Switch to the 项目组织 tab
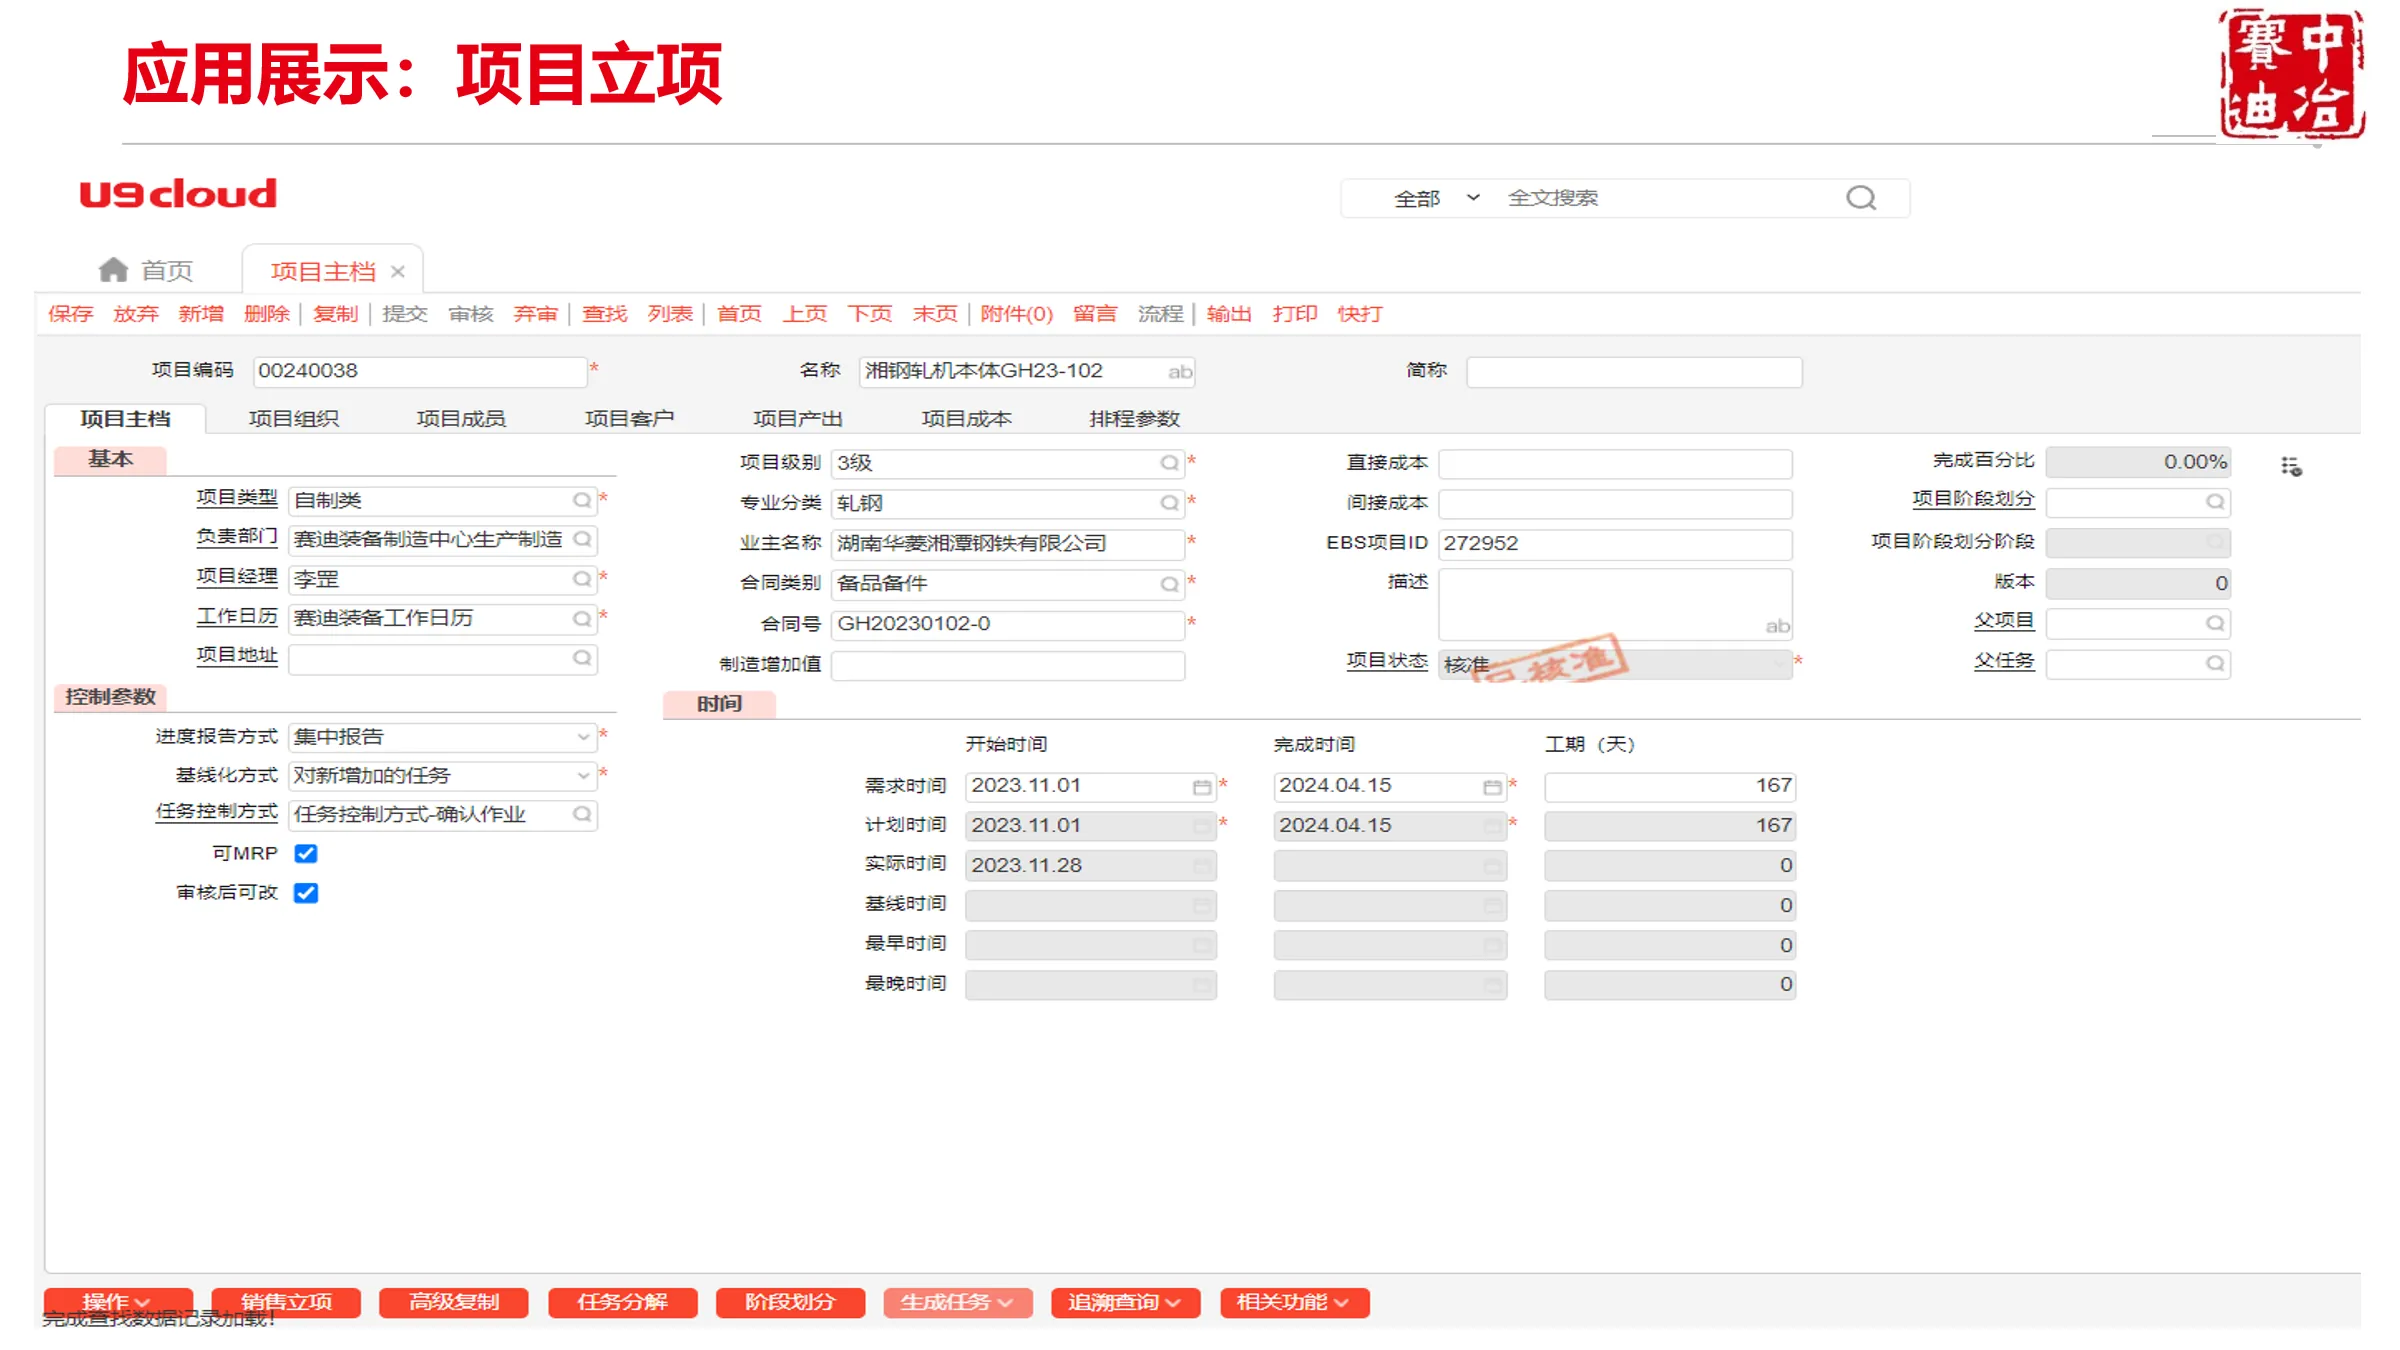Screen dimensions: 2400x1350 [293, 419]
